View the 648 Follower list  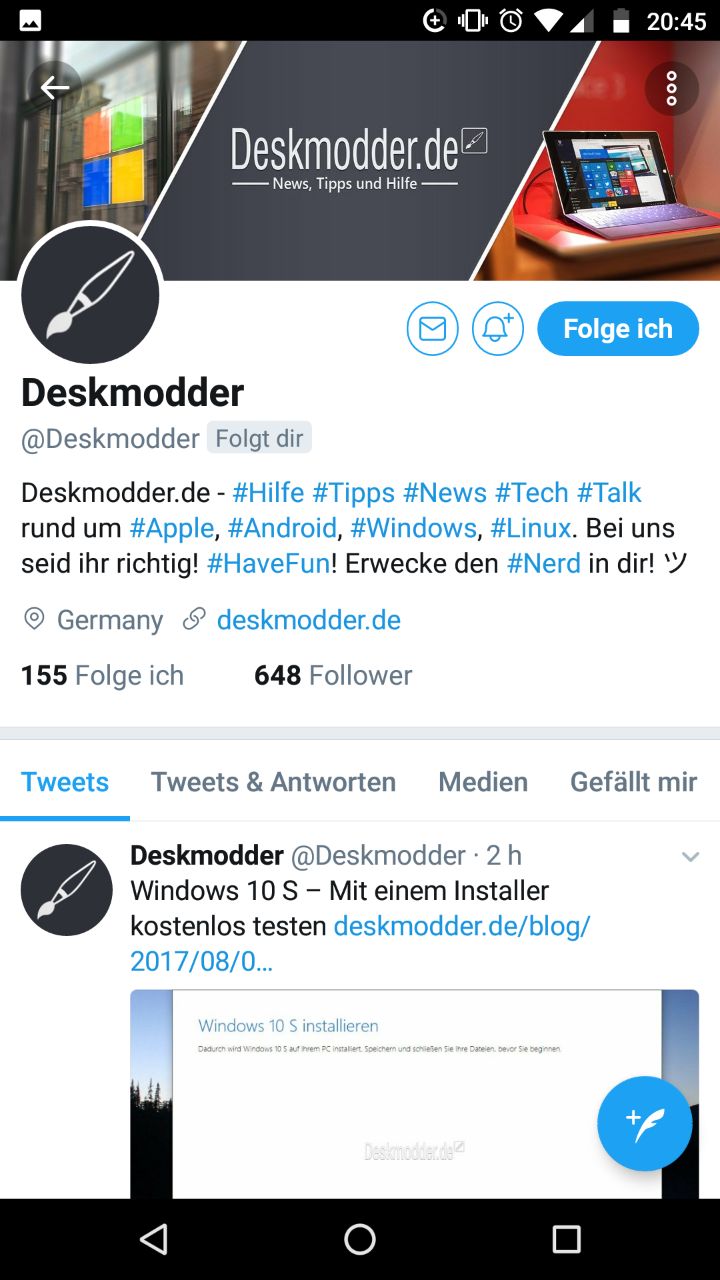coord(333,675)
